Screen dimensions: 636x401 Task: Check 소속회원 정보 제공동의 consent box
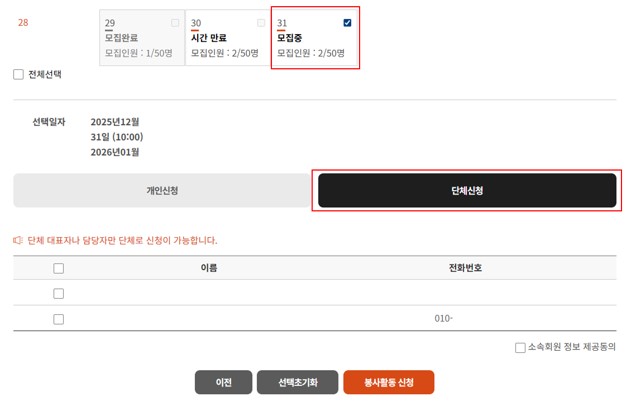click(x=520, y=348)
